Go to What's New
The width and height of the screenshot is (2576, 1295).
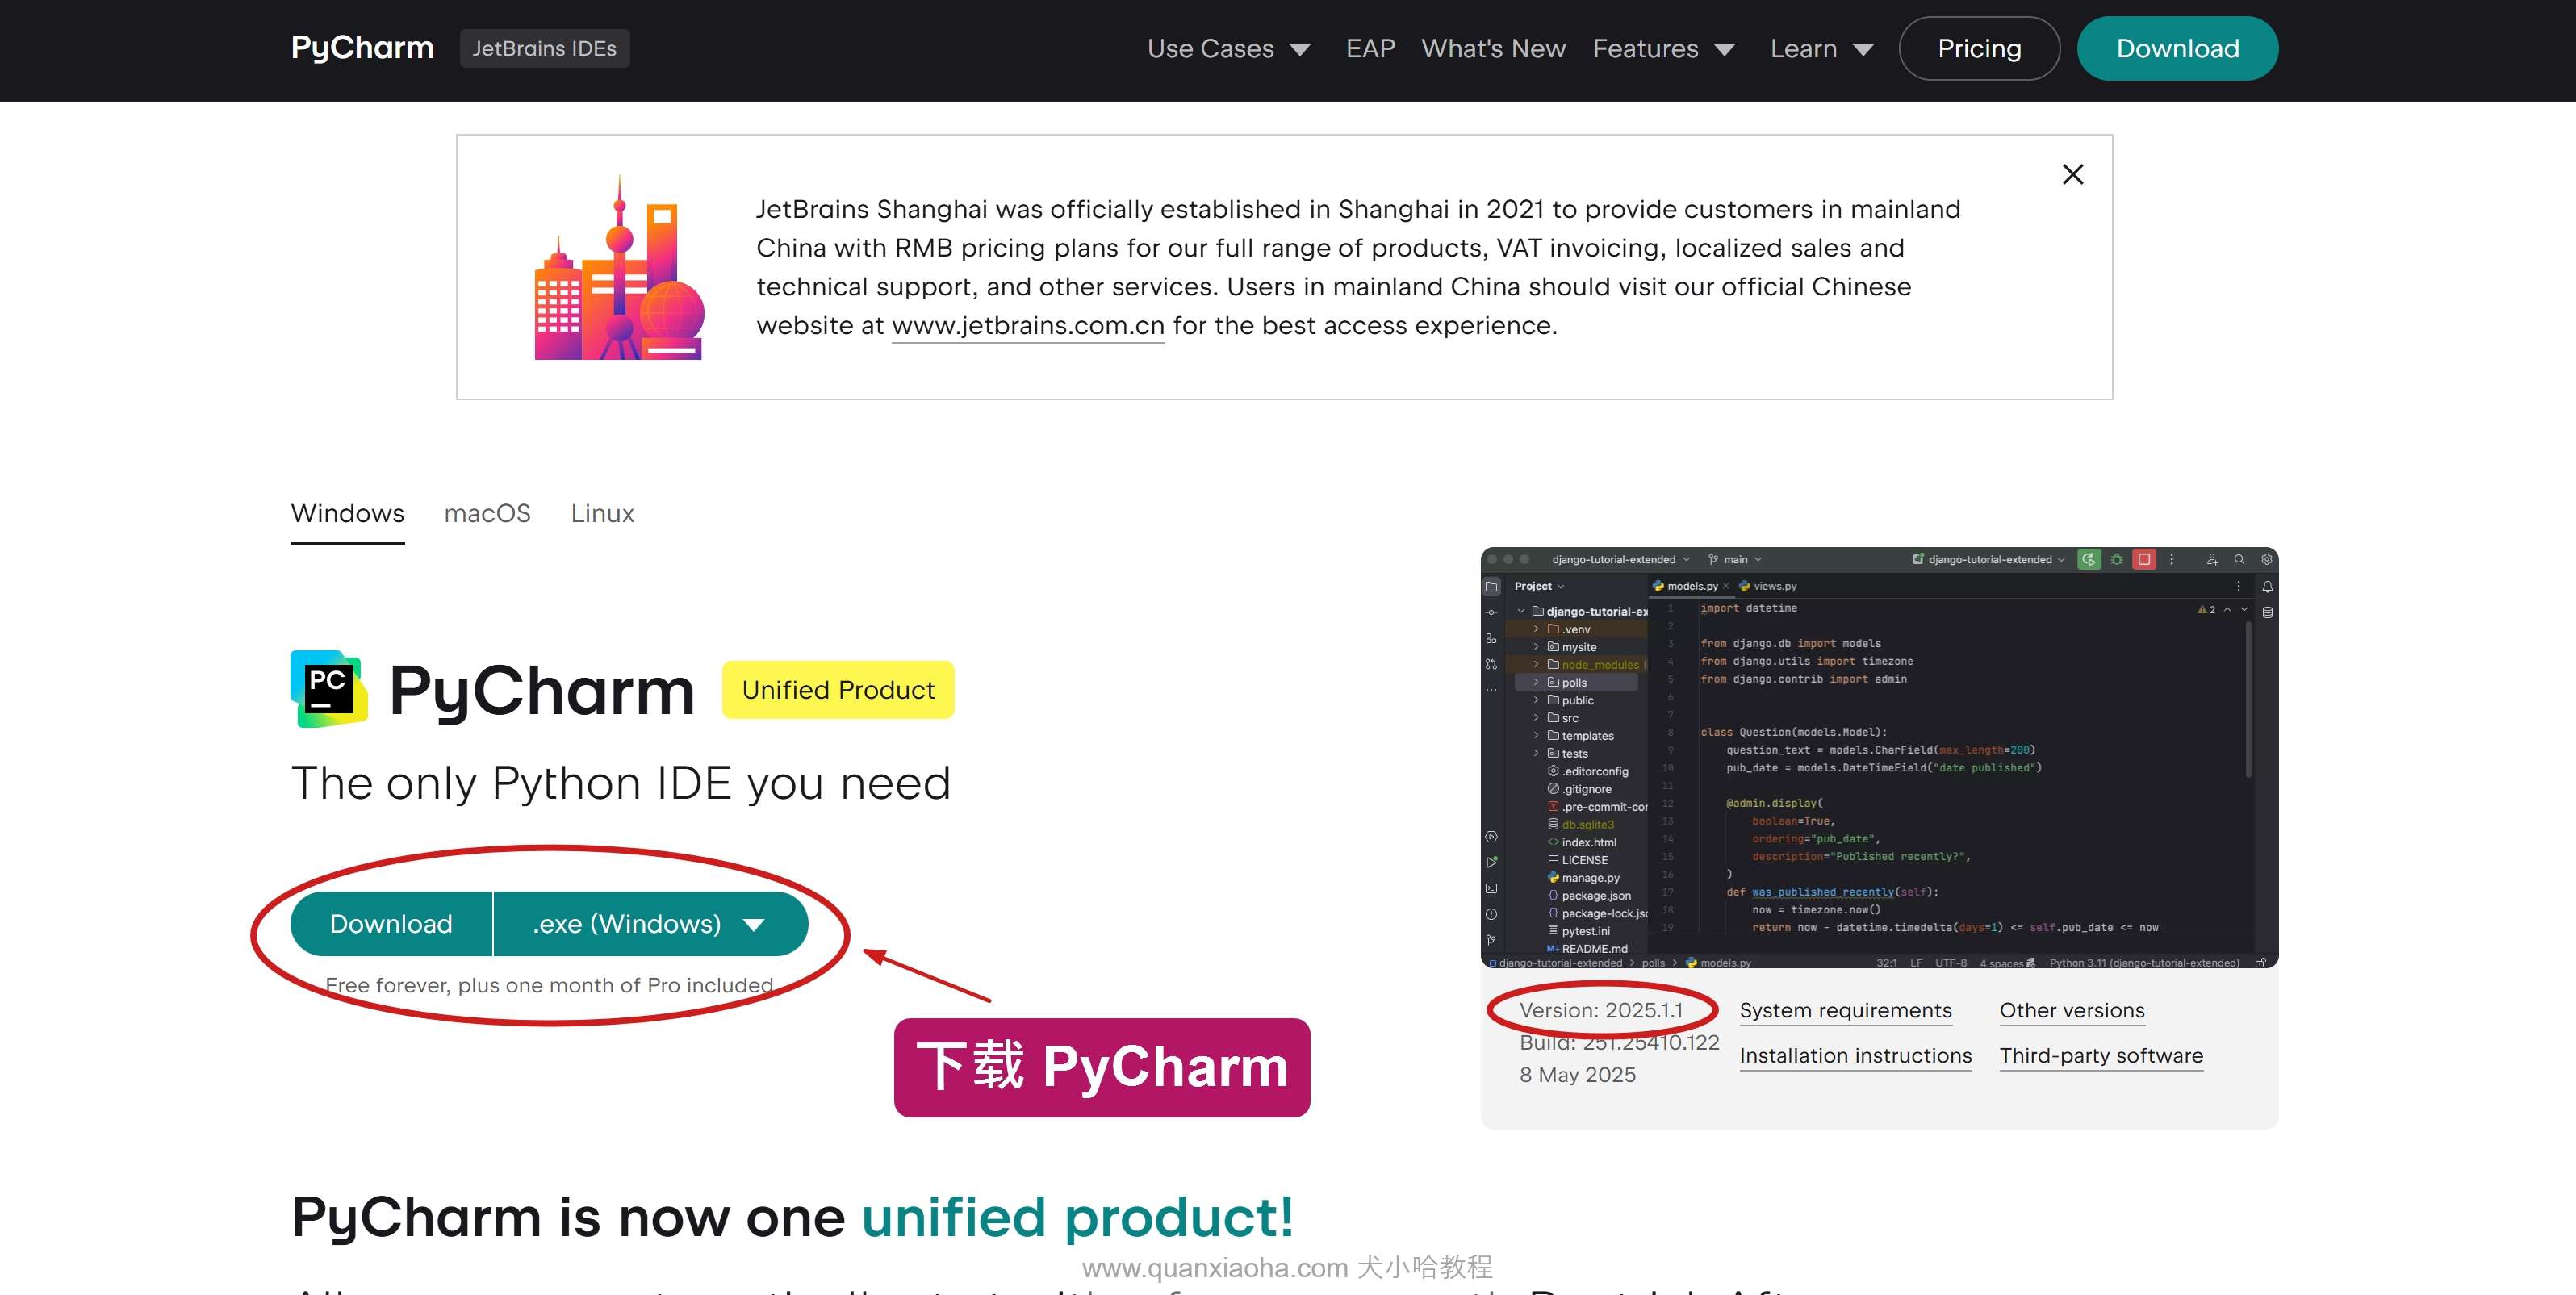1493,48
